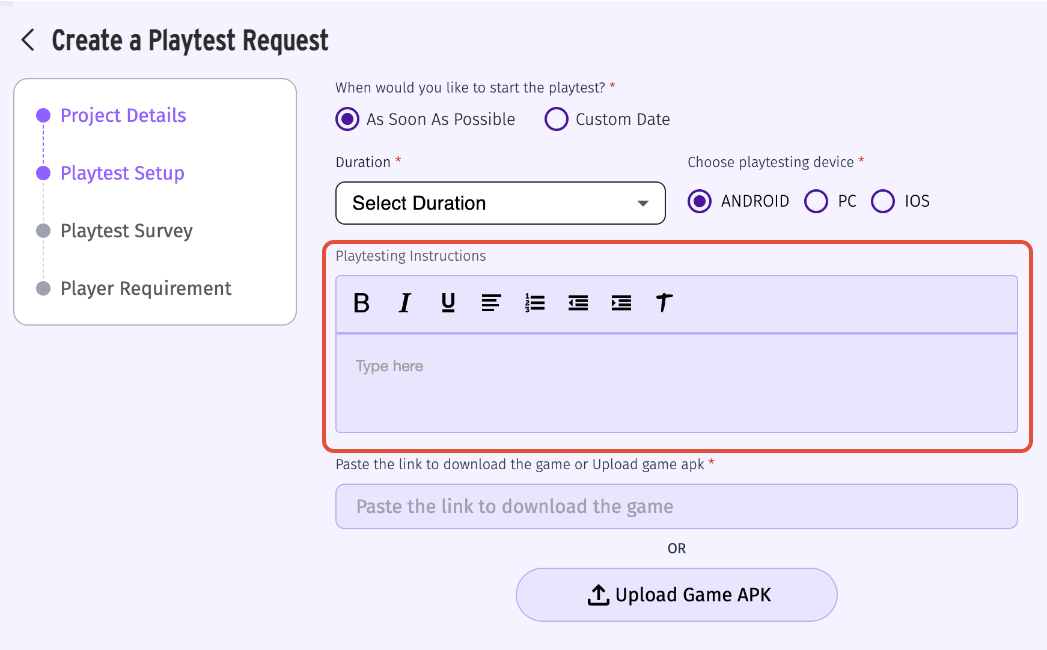Open the text size formatting tool

click(x=664, y=303)
